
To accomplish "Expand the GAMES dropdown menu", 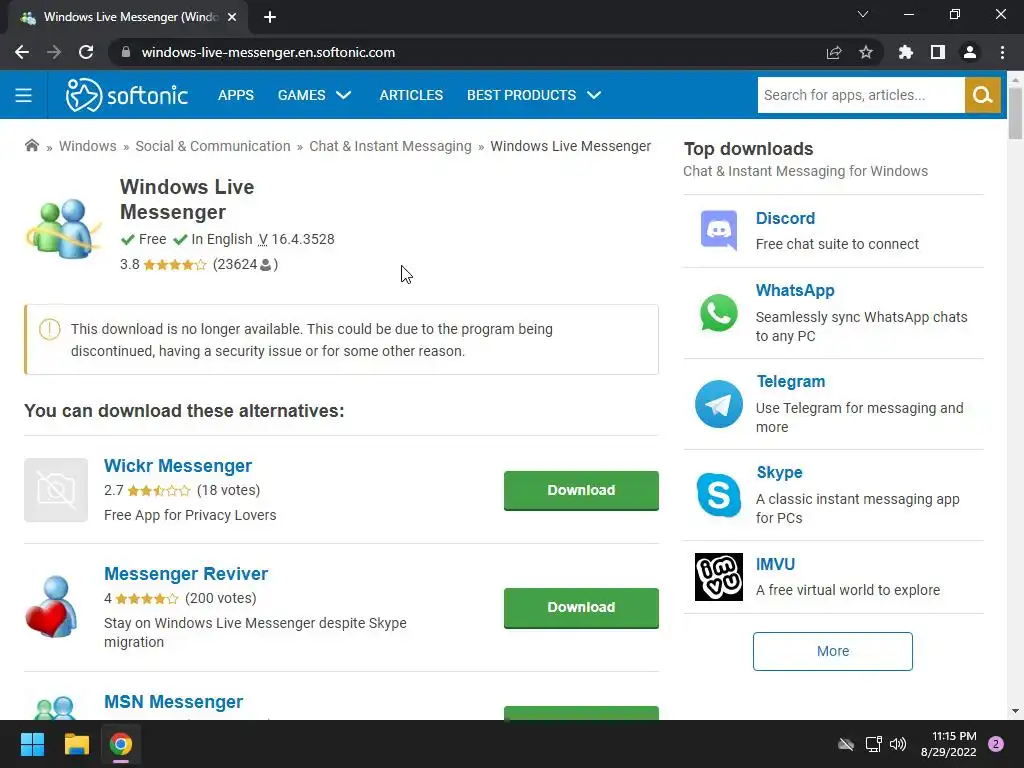I will tap(314, 95).
